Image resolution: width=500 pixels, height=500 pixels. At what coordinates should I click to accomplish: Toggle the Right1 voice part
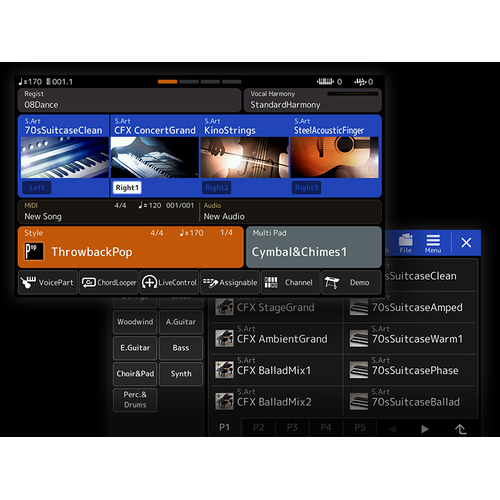point(127,188)
